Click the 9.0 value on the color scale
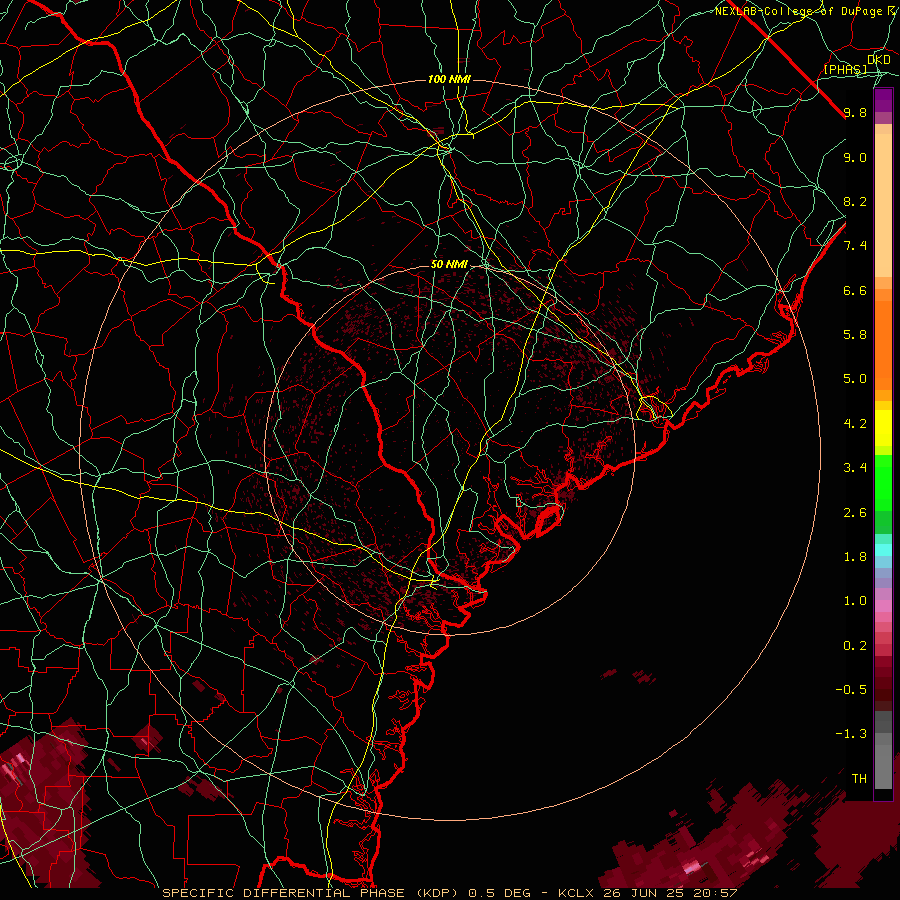The width and height of the screenshot is (900, 900). point(855,157)
